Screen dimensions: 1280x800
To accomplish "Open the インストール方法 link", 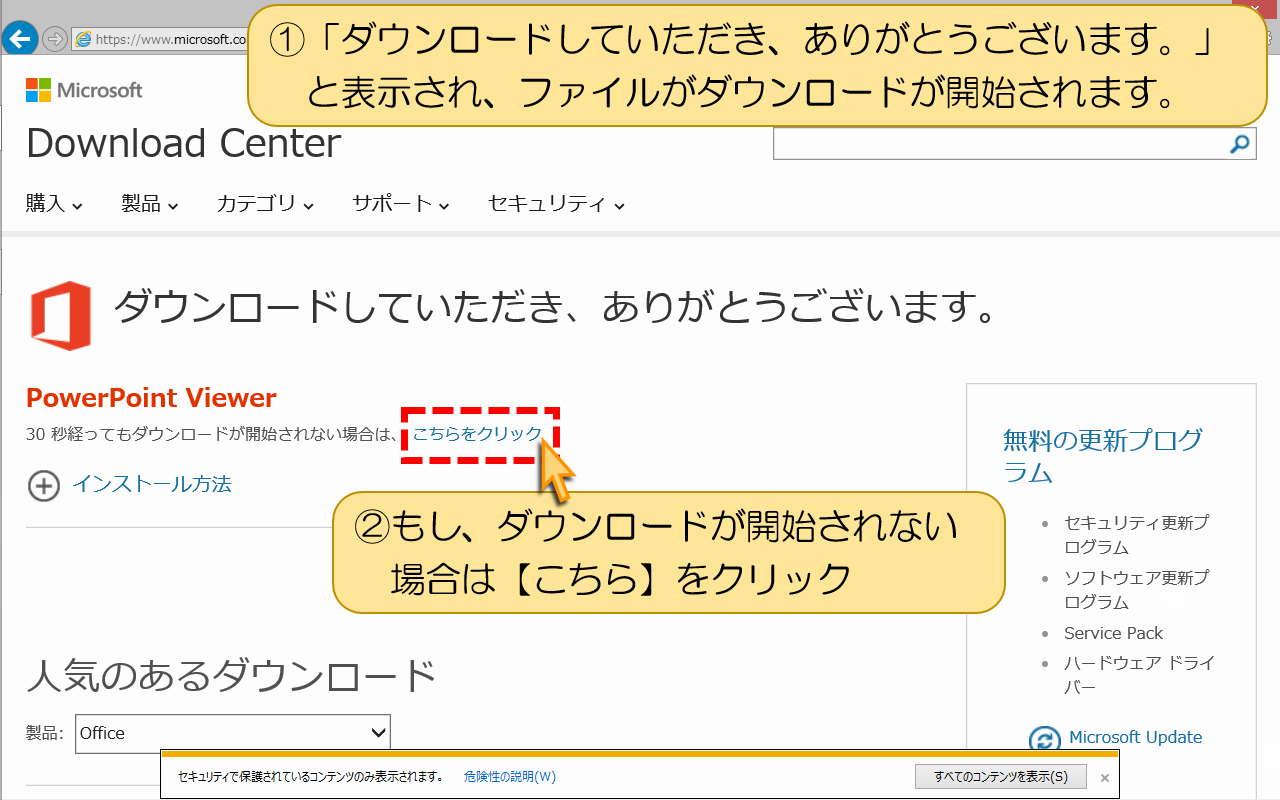I will [x=152, y=484].
